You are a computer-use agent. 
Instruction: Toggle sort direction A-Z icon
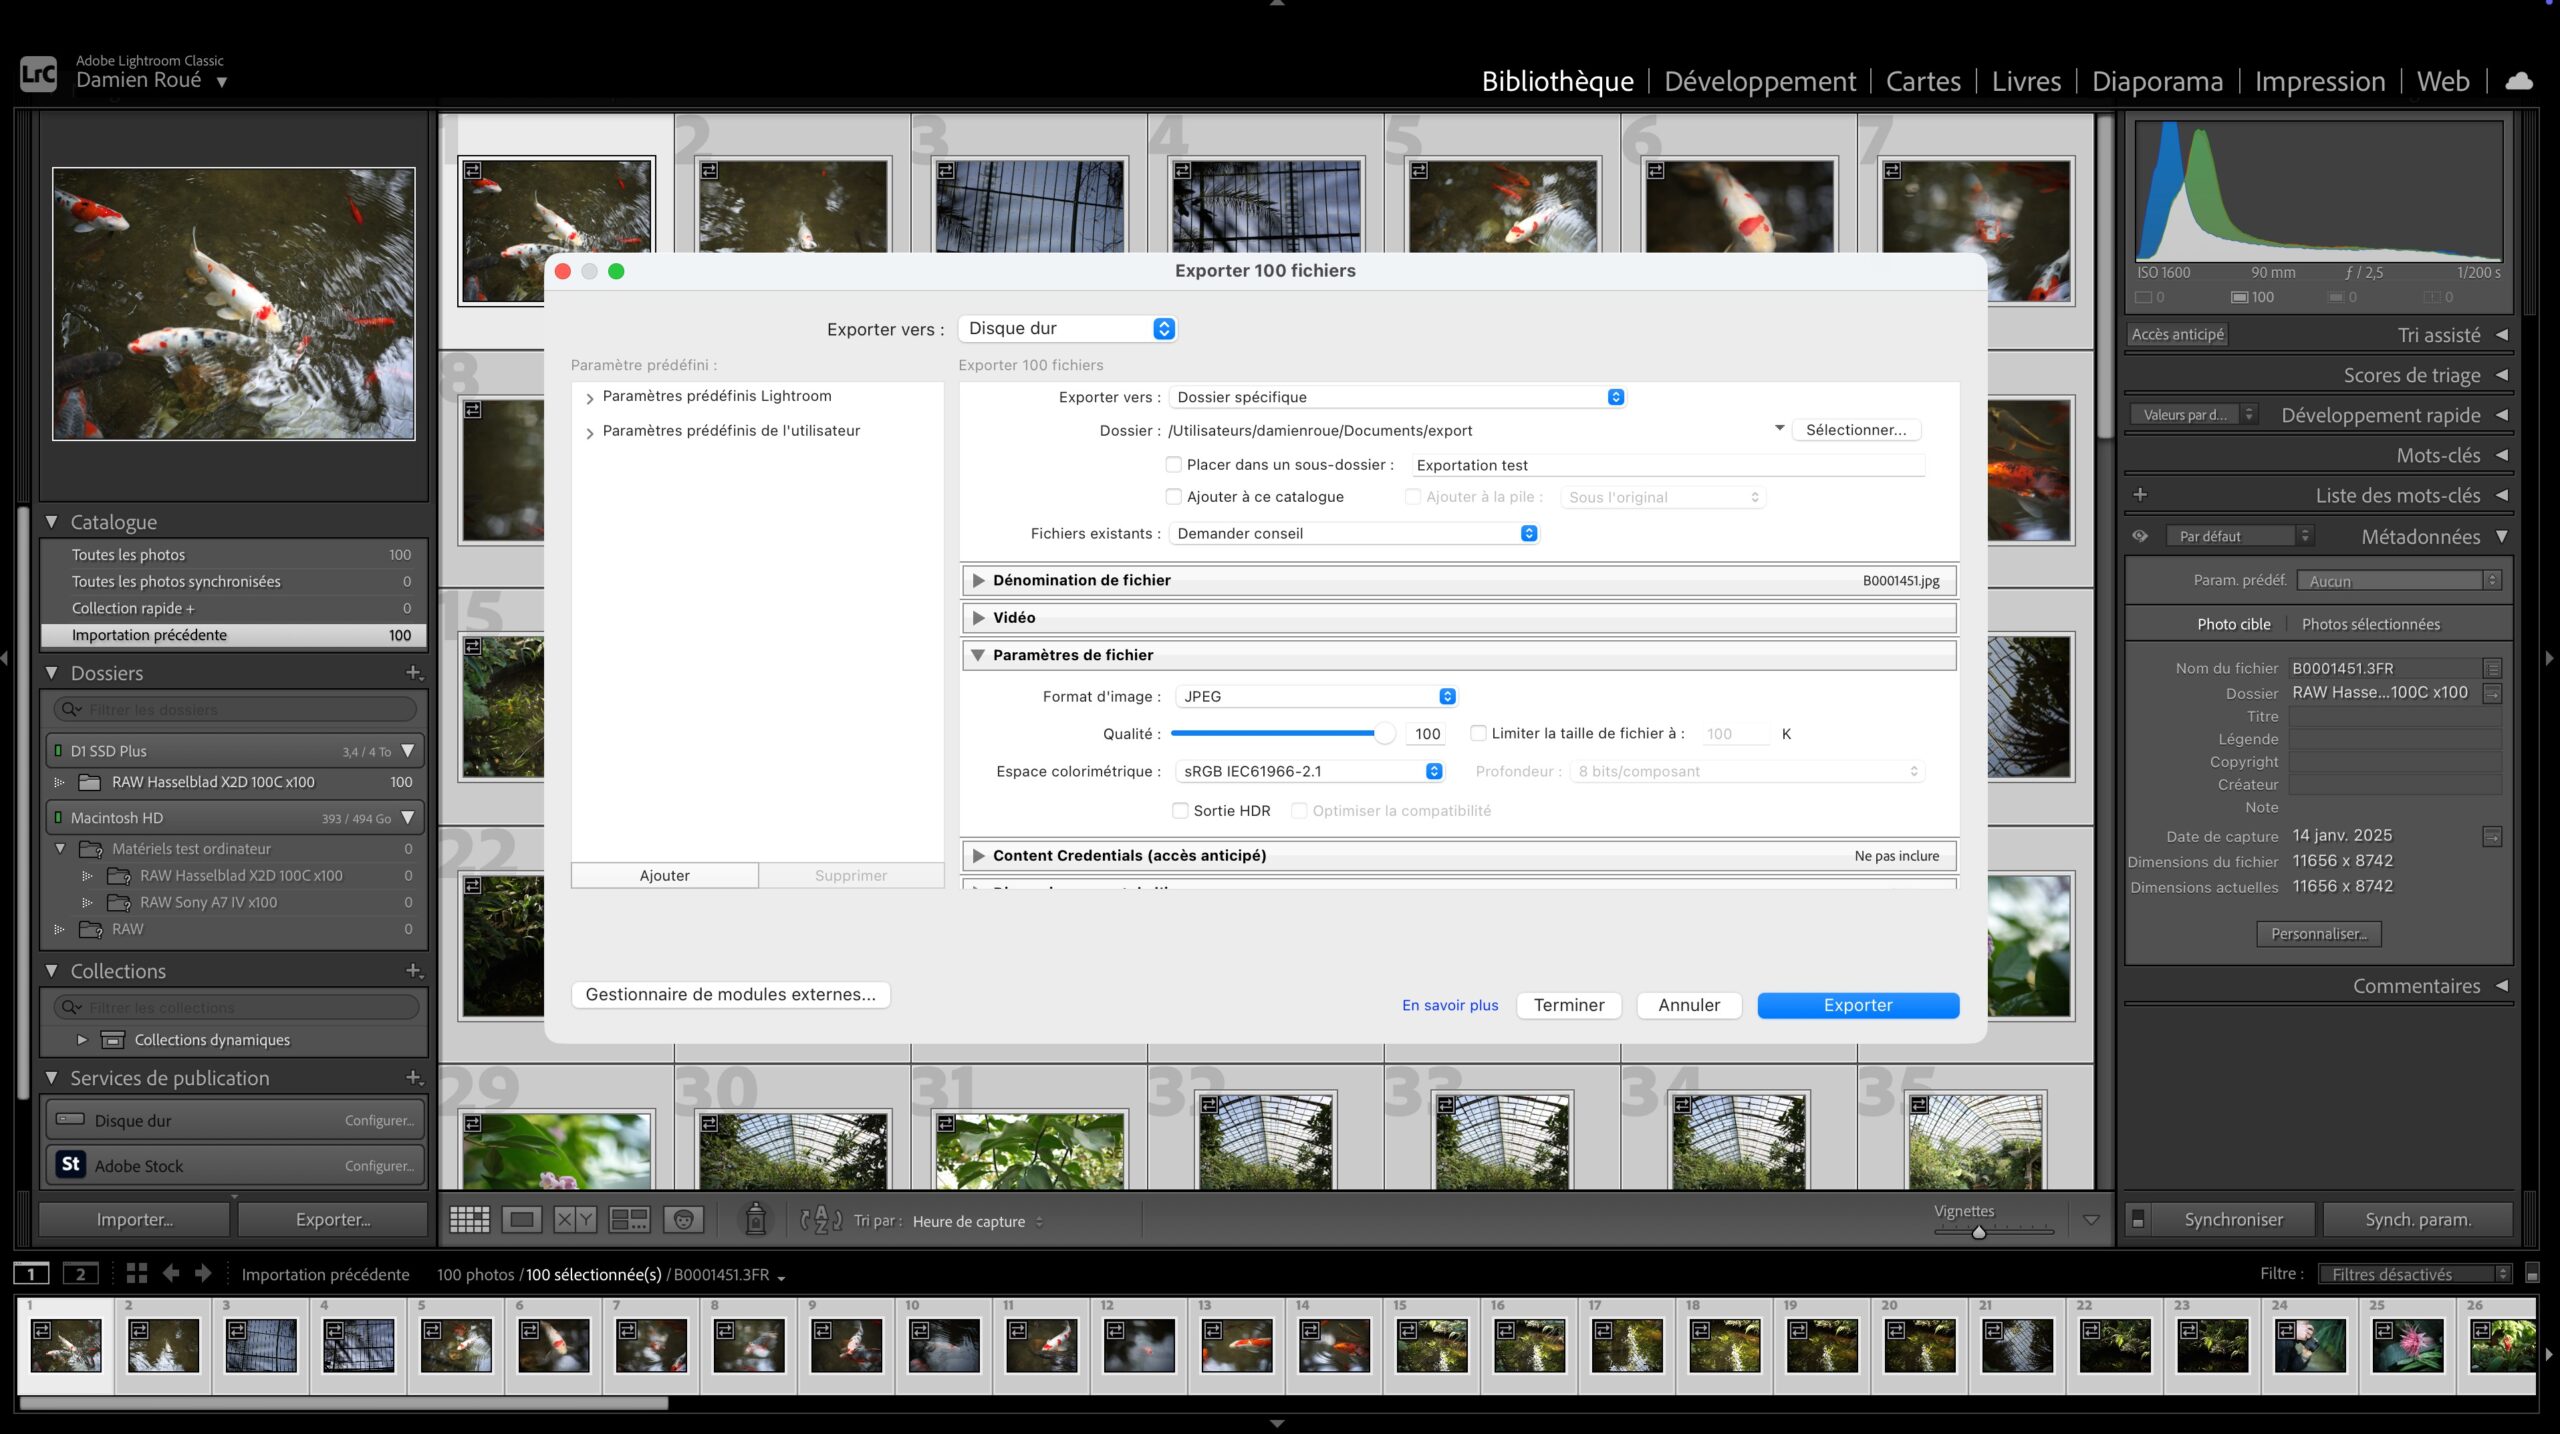[x=821, y=1219]
